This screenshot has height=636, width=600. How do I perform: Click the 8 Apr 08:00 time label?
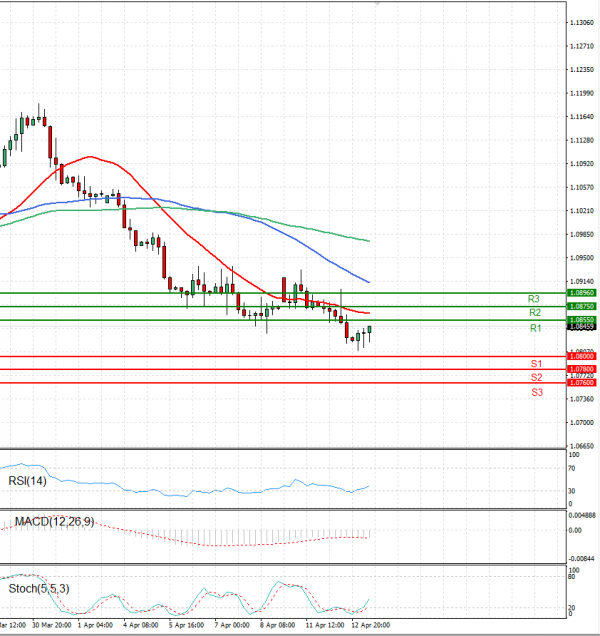pyautogui.click(x=277, y=625)
